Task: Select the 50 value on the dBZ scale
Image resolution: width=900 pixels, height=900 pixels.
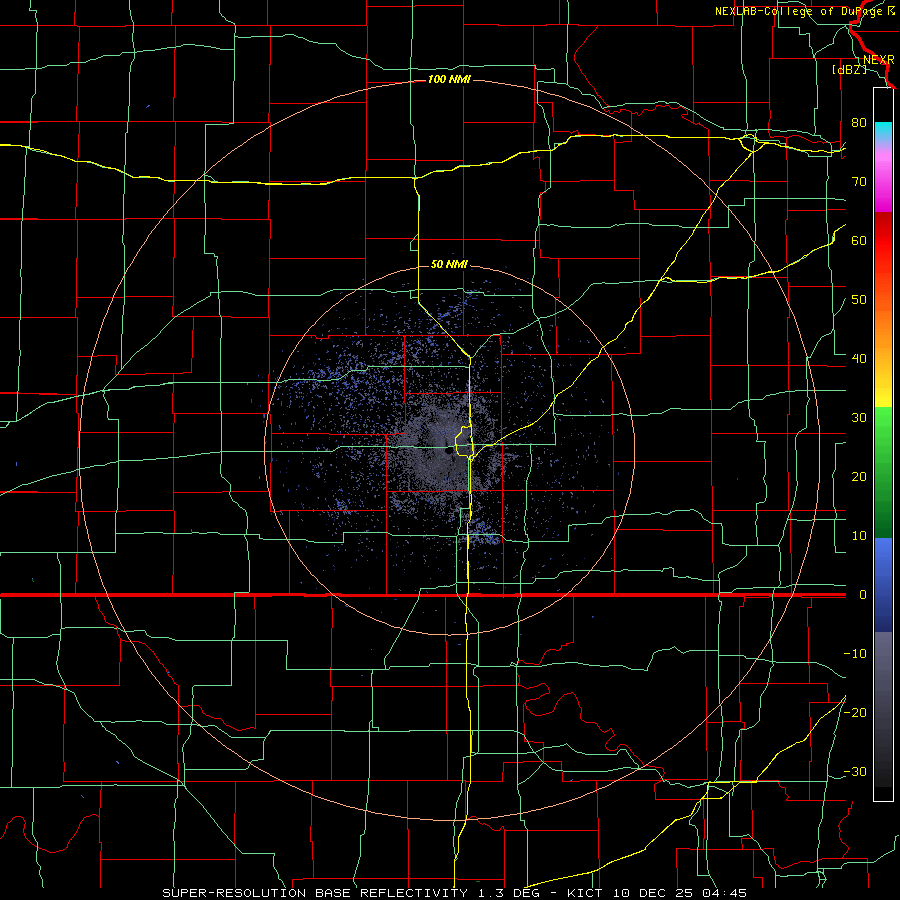Action: point(859,300)
